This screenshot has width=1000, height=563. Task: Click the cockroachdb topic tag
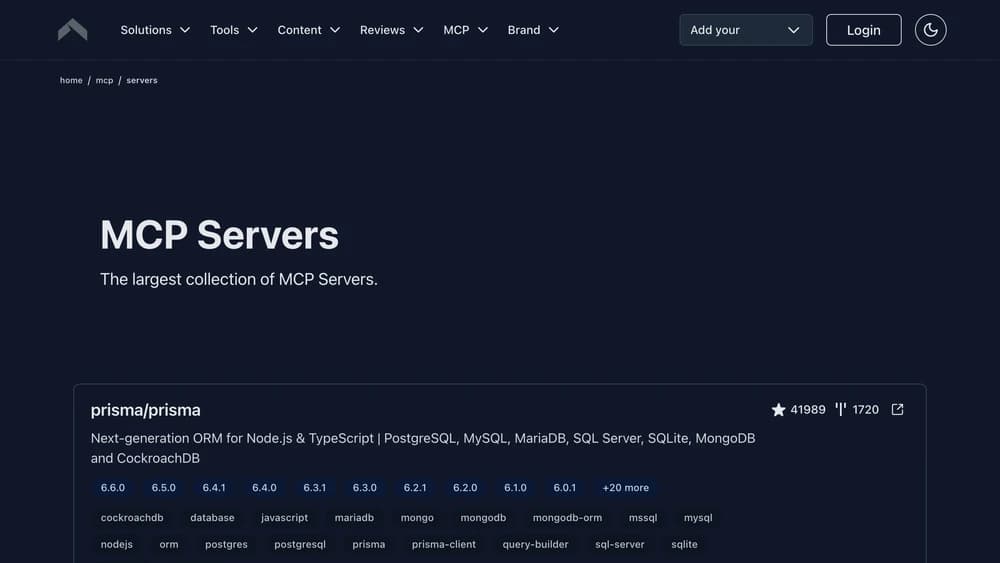point(132,518)
